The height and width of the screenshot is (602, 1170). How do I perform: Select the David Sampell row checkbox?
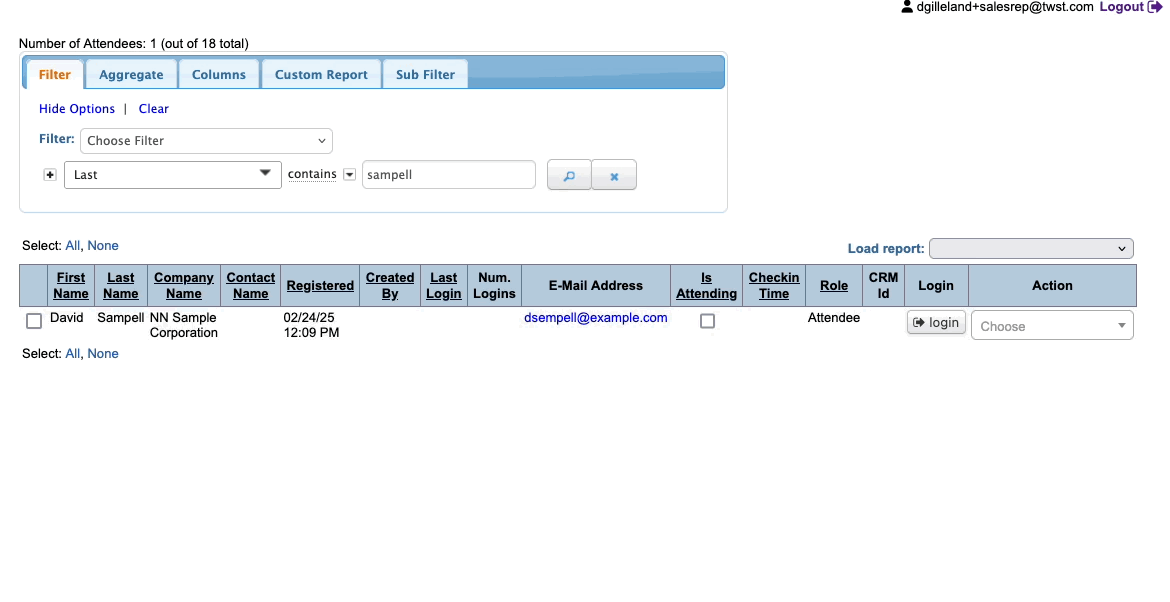click(x=34, y=321)
